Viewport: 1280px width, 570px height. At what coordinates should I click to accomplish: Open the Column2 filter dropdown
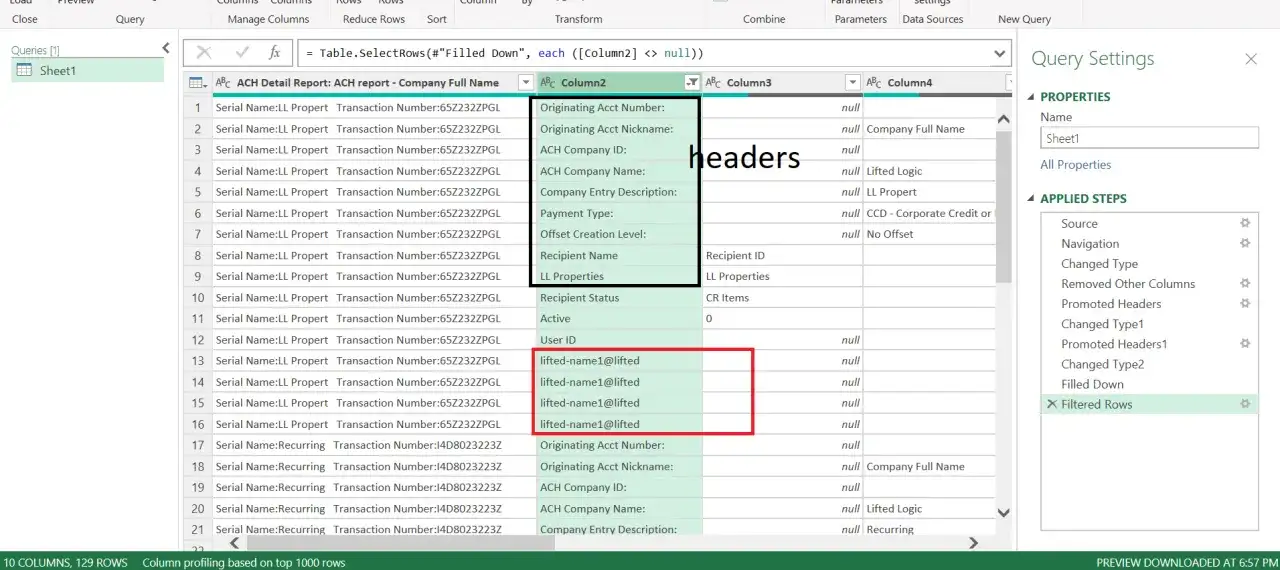(x=691, y=83)
